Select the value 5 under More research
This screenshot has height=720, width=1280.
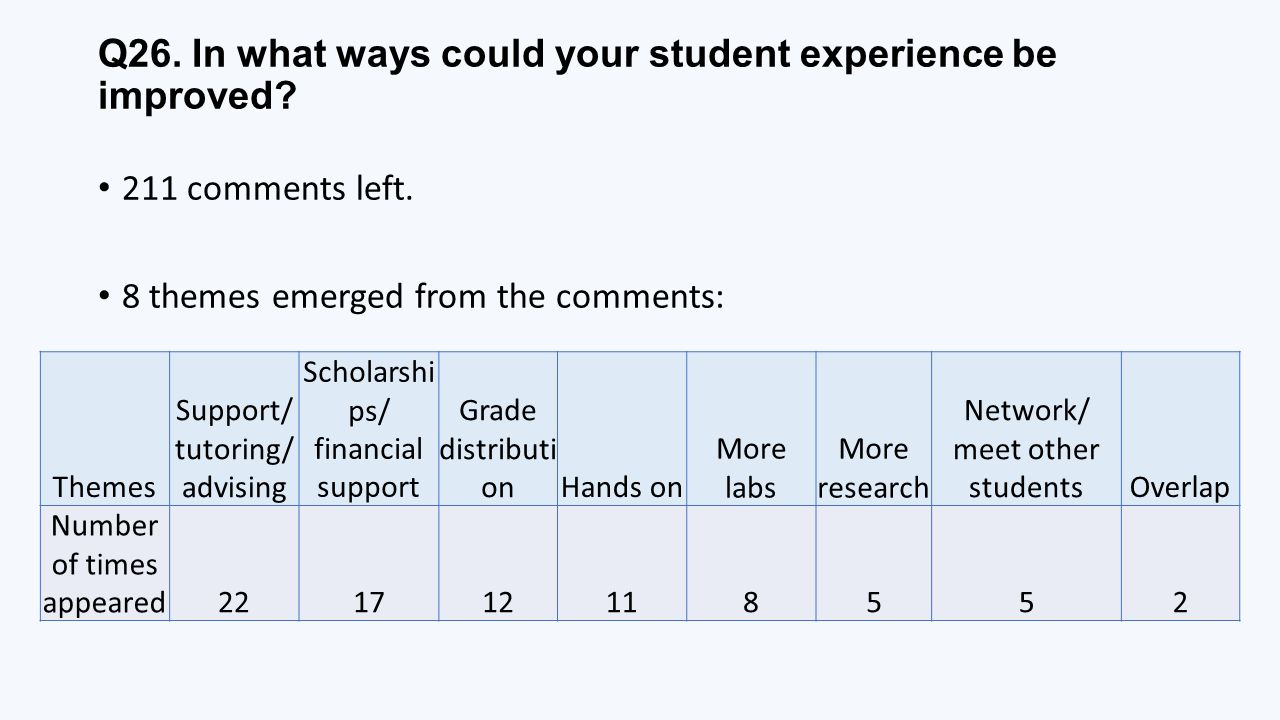pyautogui.click(x=874, y=563)
